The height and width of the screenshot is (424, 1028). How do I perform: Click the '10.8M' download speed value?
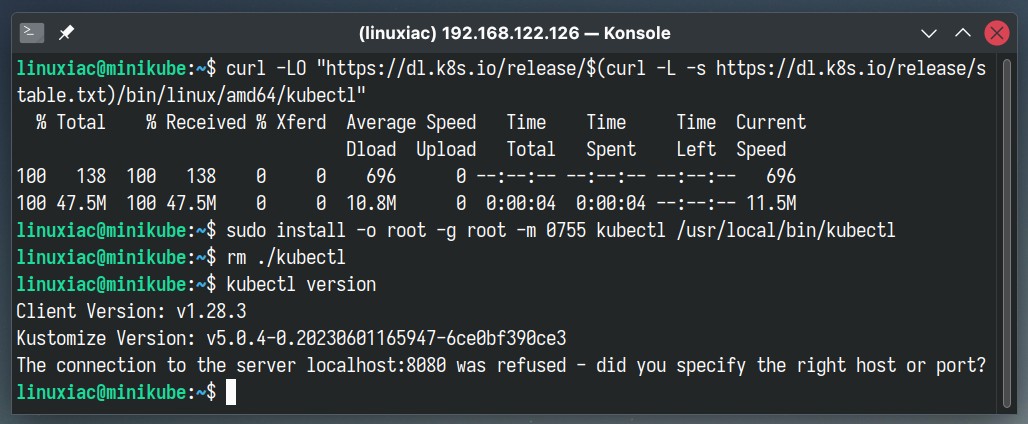point(371,204)
